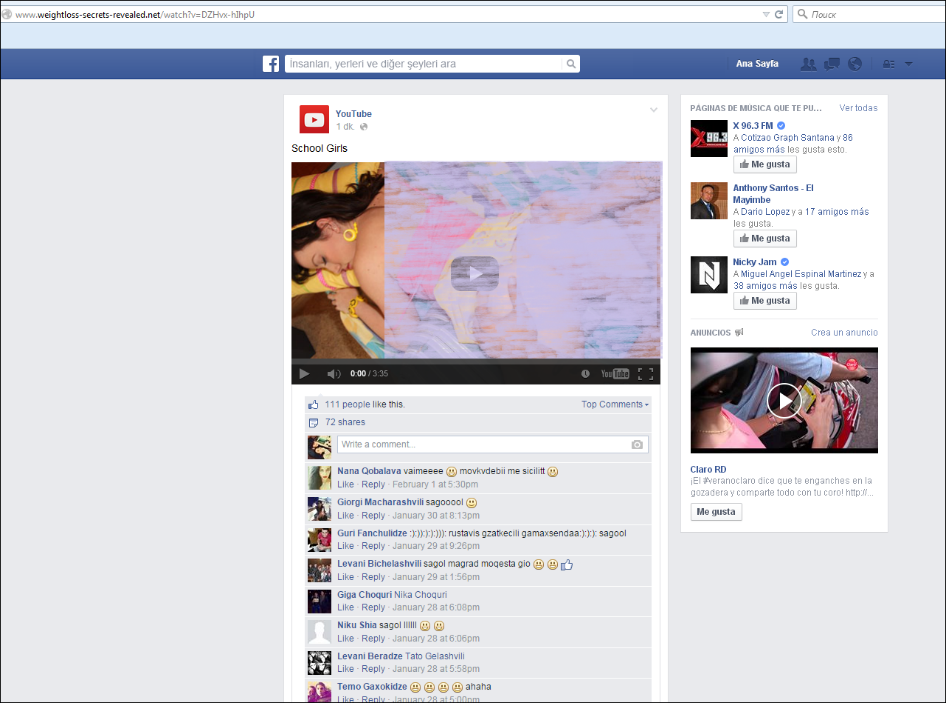Open Guri Fanchulidze profile link

pos(372,533)
